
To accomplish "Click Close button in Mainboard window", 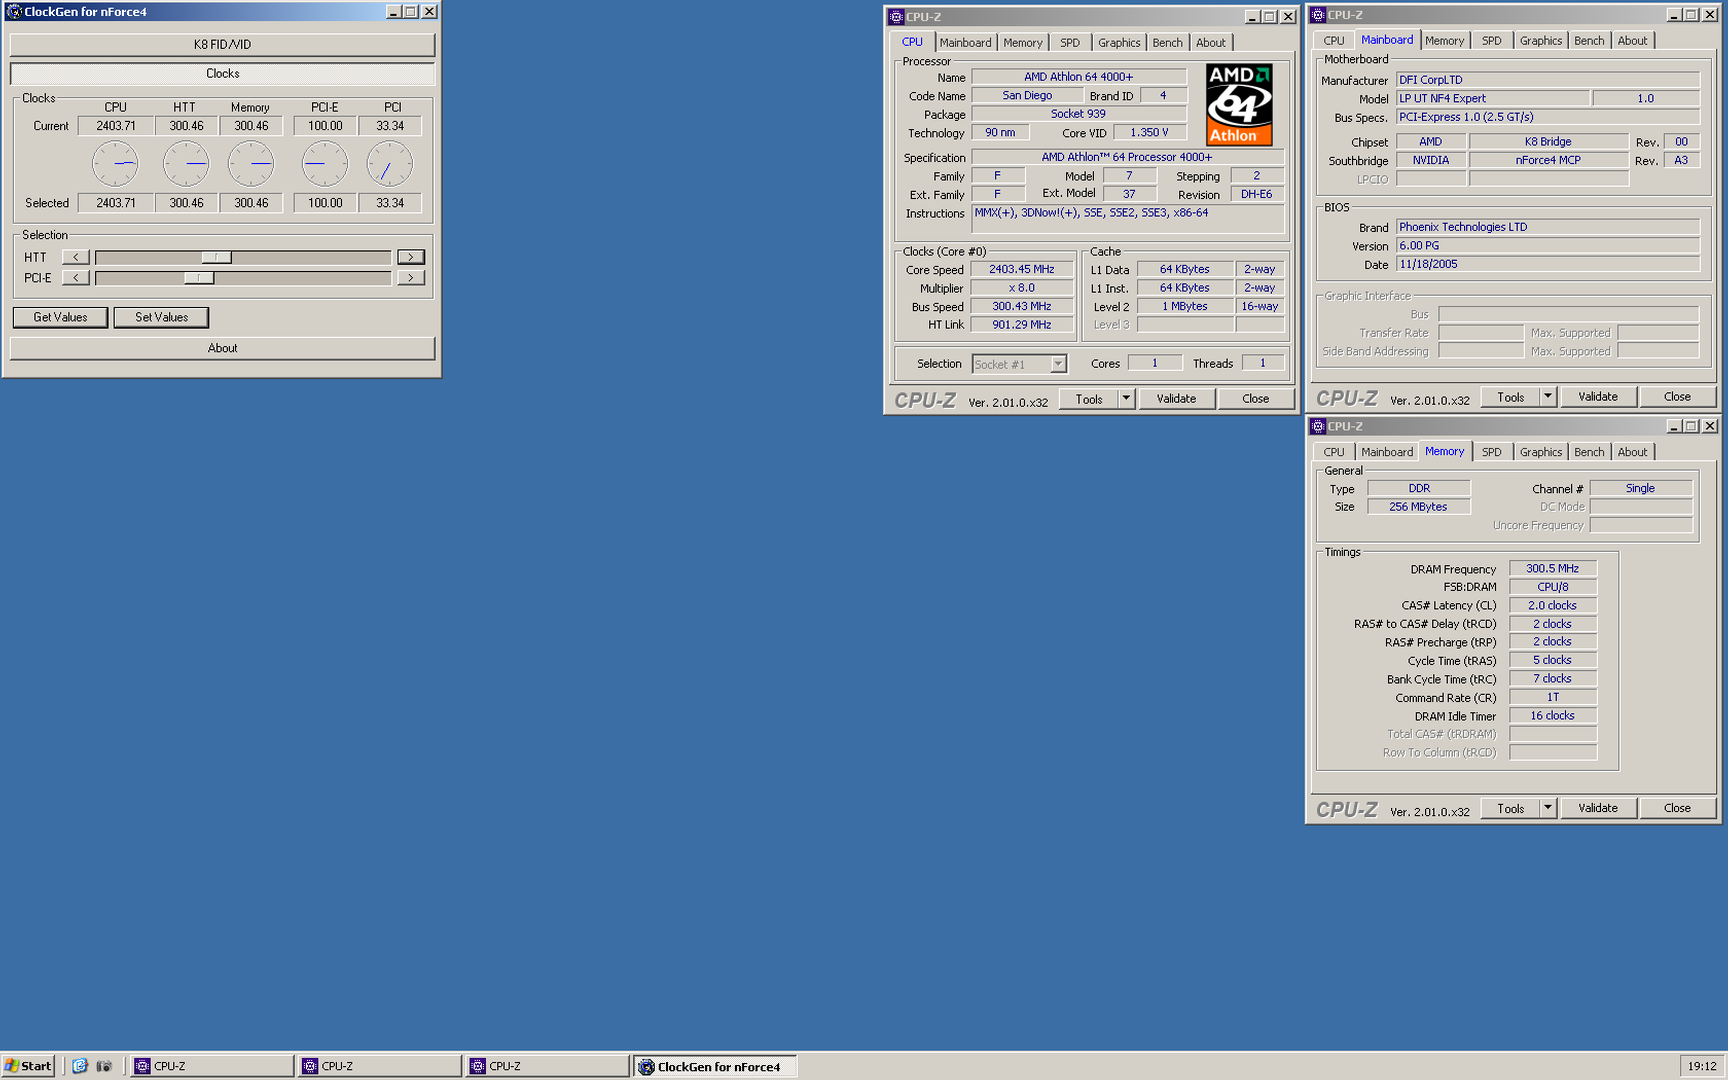I will click(x=1678, y=396).
